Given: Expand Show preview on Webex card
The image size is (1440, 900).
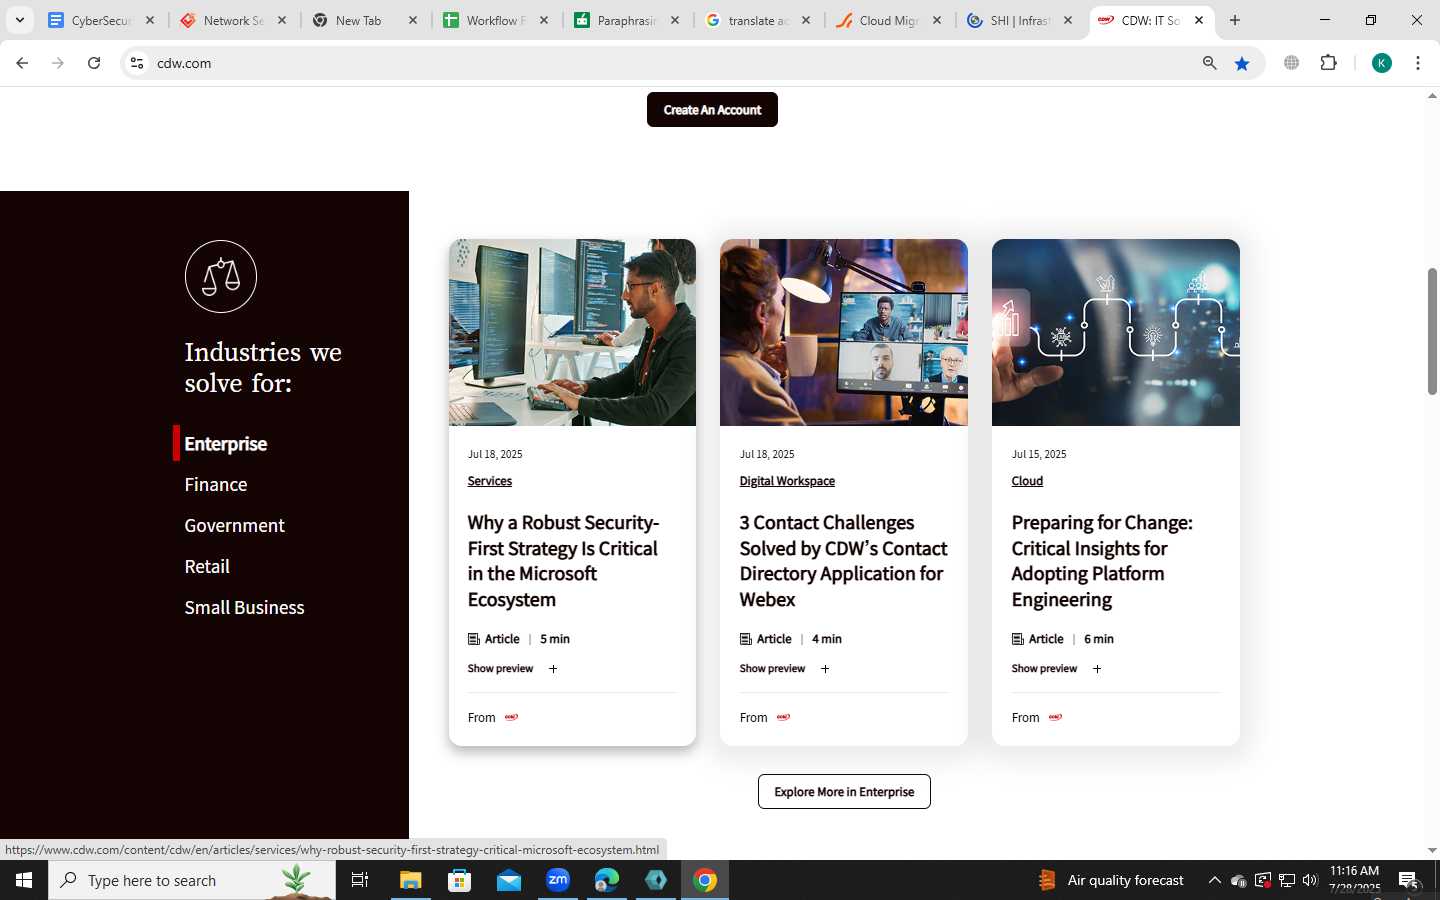Looking at the screenshot, I should [x=784, y=669].
